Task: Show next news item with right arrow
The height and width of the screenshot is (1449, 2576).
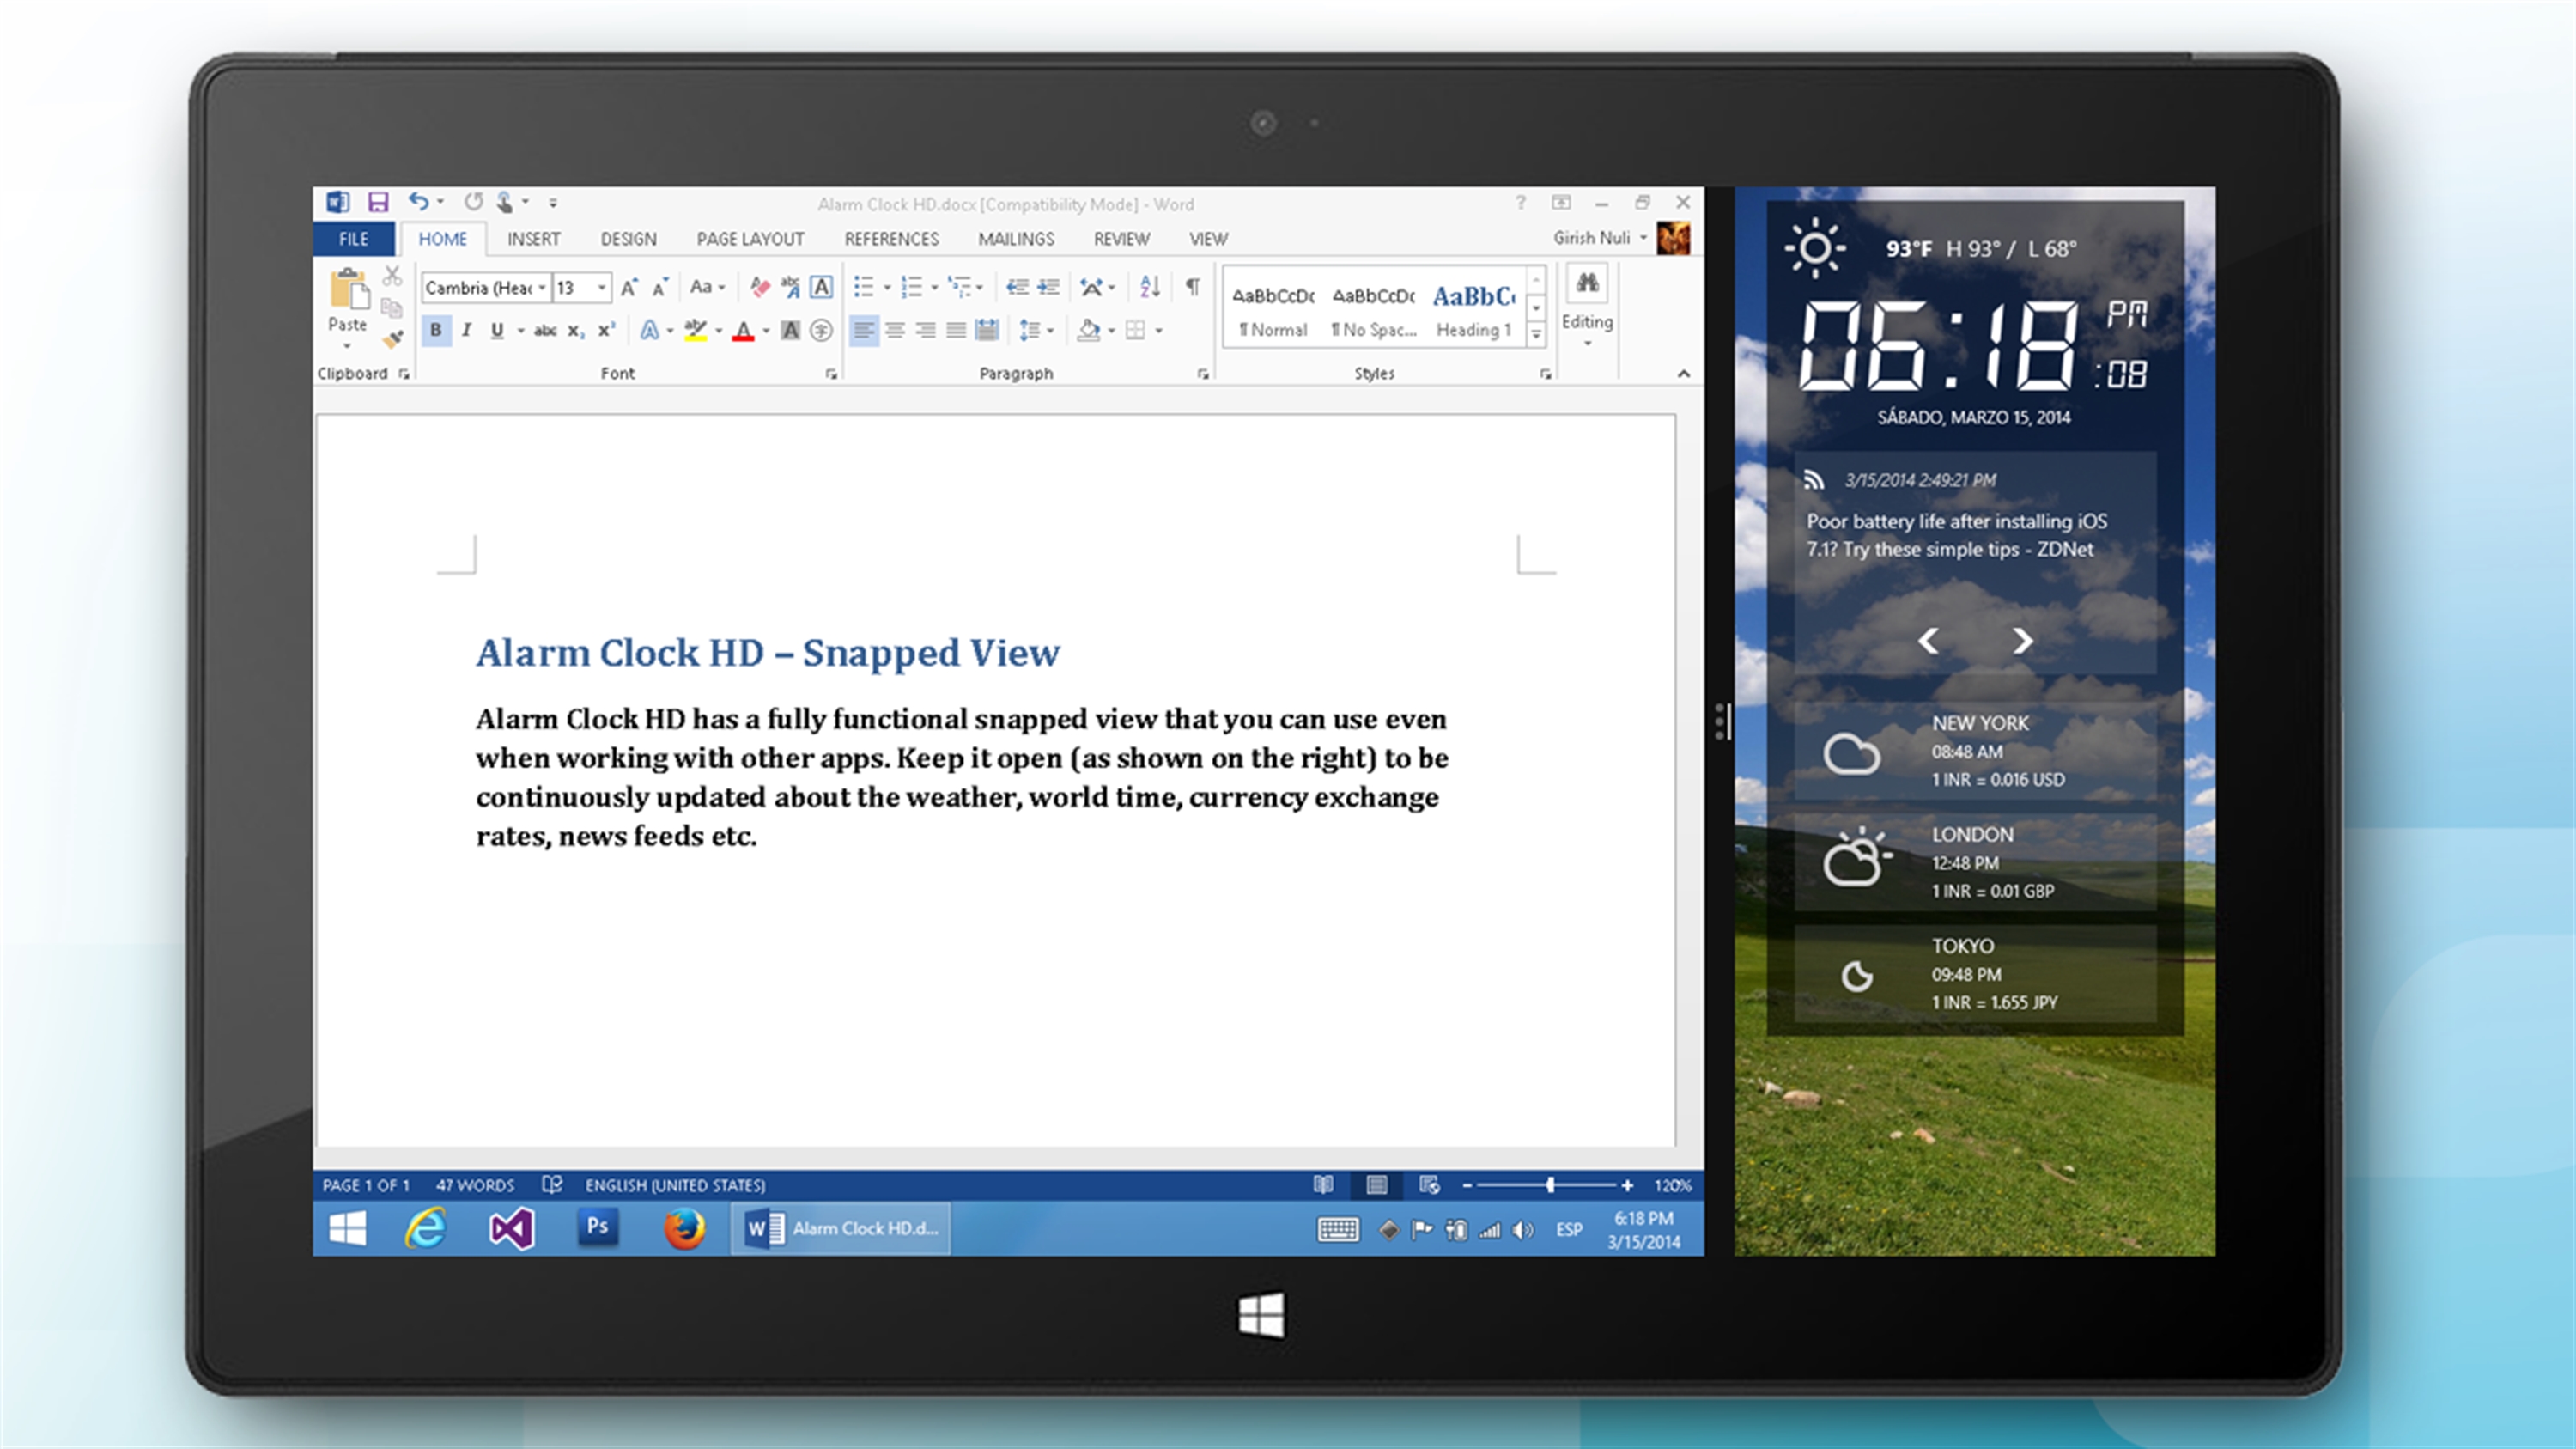Action: coord(2022,641)
